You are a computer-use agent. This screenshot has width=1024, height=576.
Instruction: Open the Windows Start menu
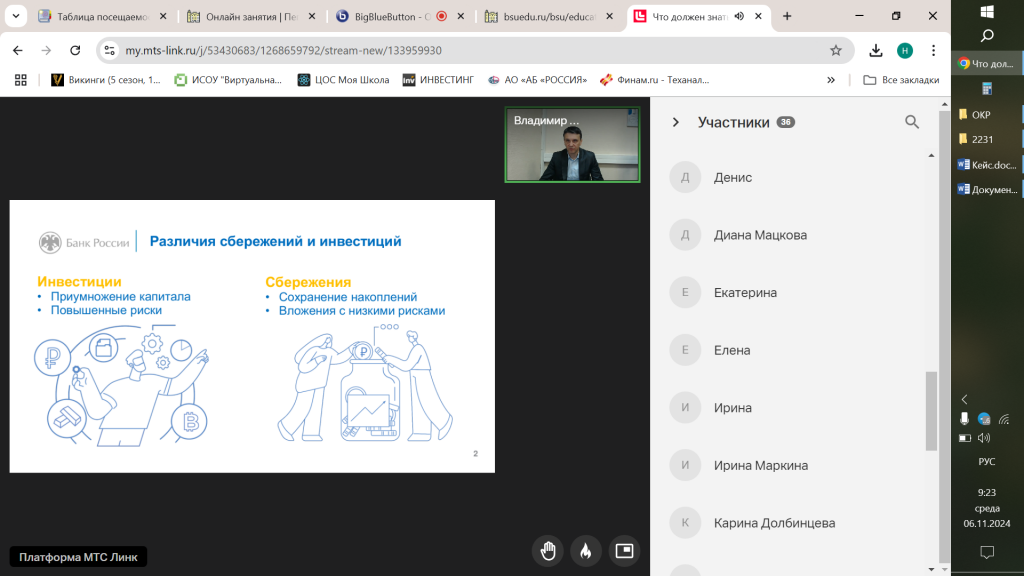point(987,12)
